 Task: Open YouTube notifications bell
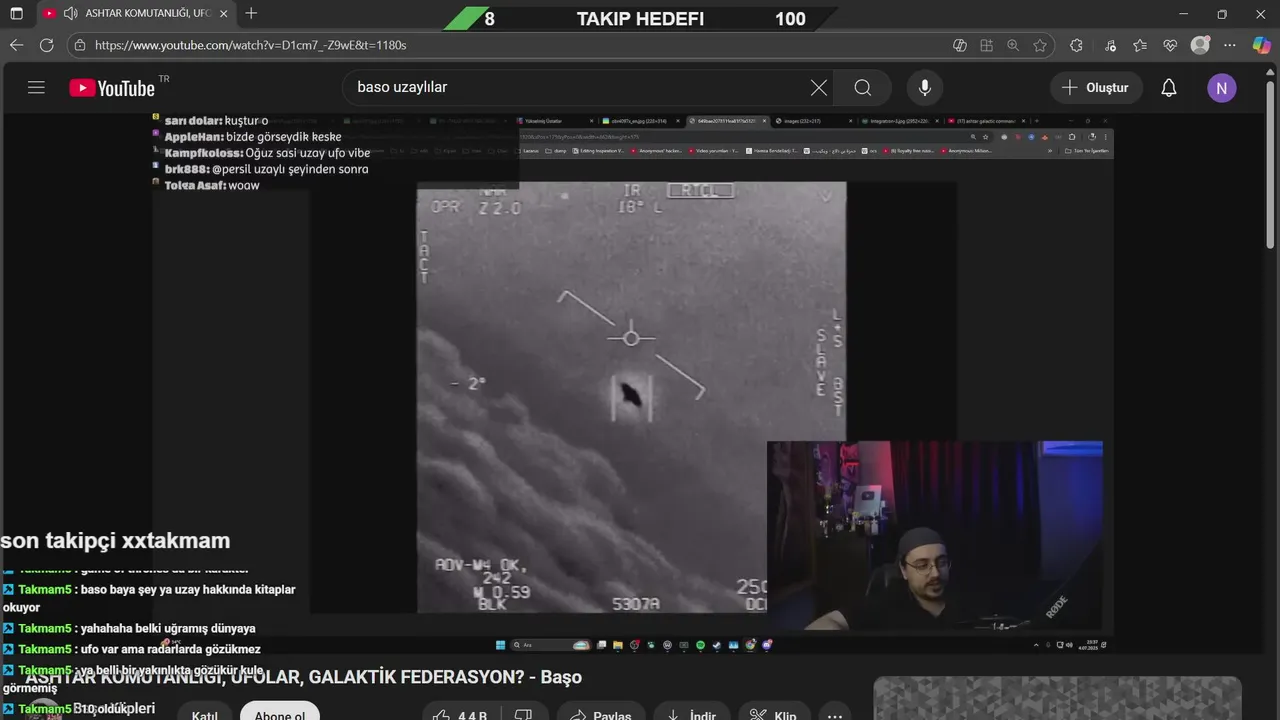point(1169,87)
